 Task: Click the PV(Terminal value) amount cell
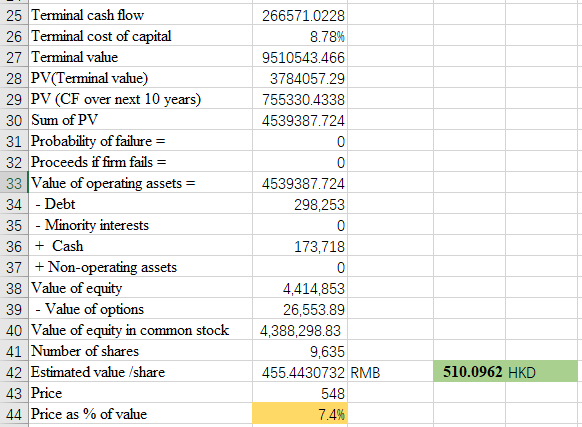point(300,78)
